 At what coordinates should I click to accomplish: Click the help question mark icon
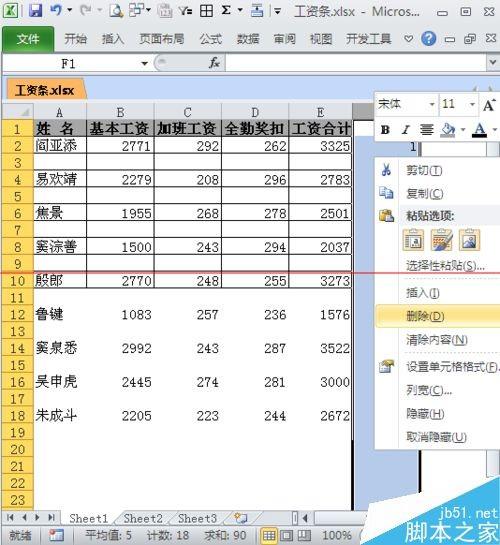[428, 39]
